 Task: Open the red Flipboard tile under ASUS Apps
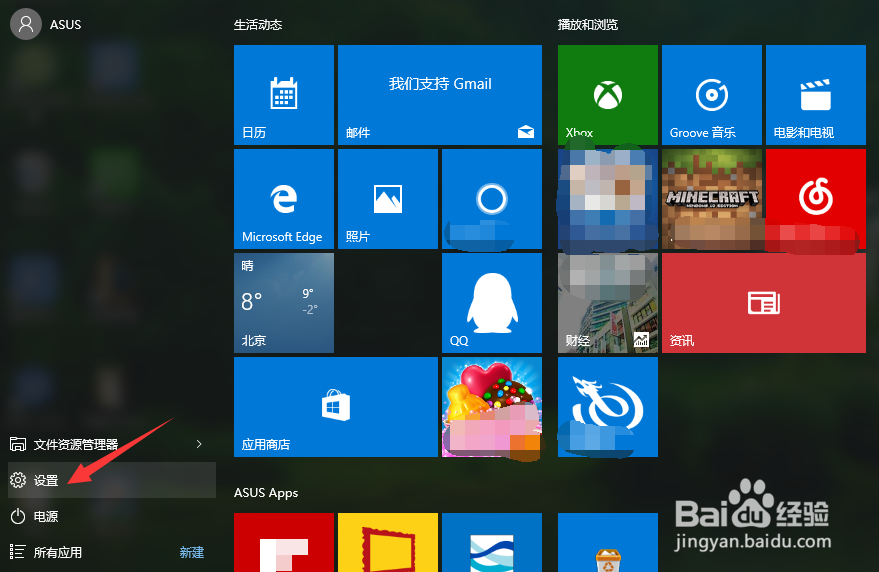tap(284, 542)
